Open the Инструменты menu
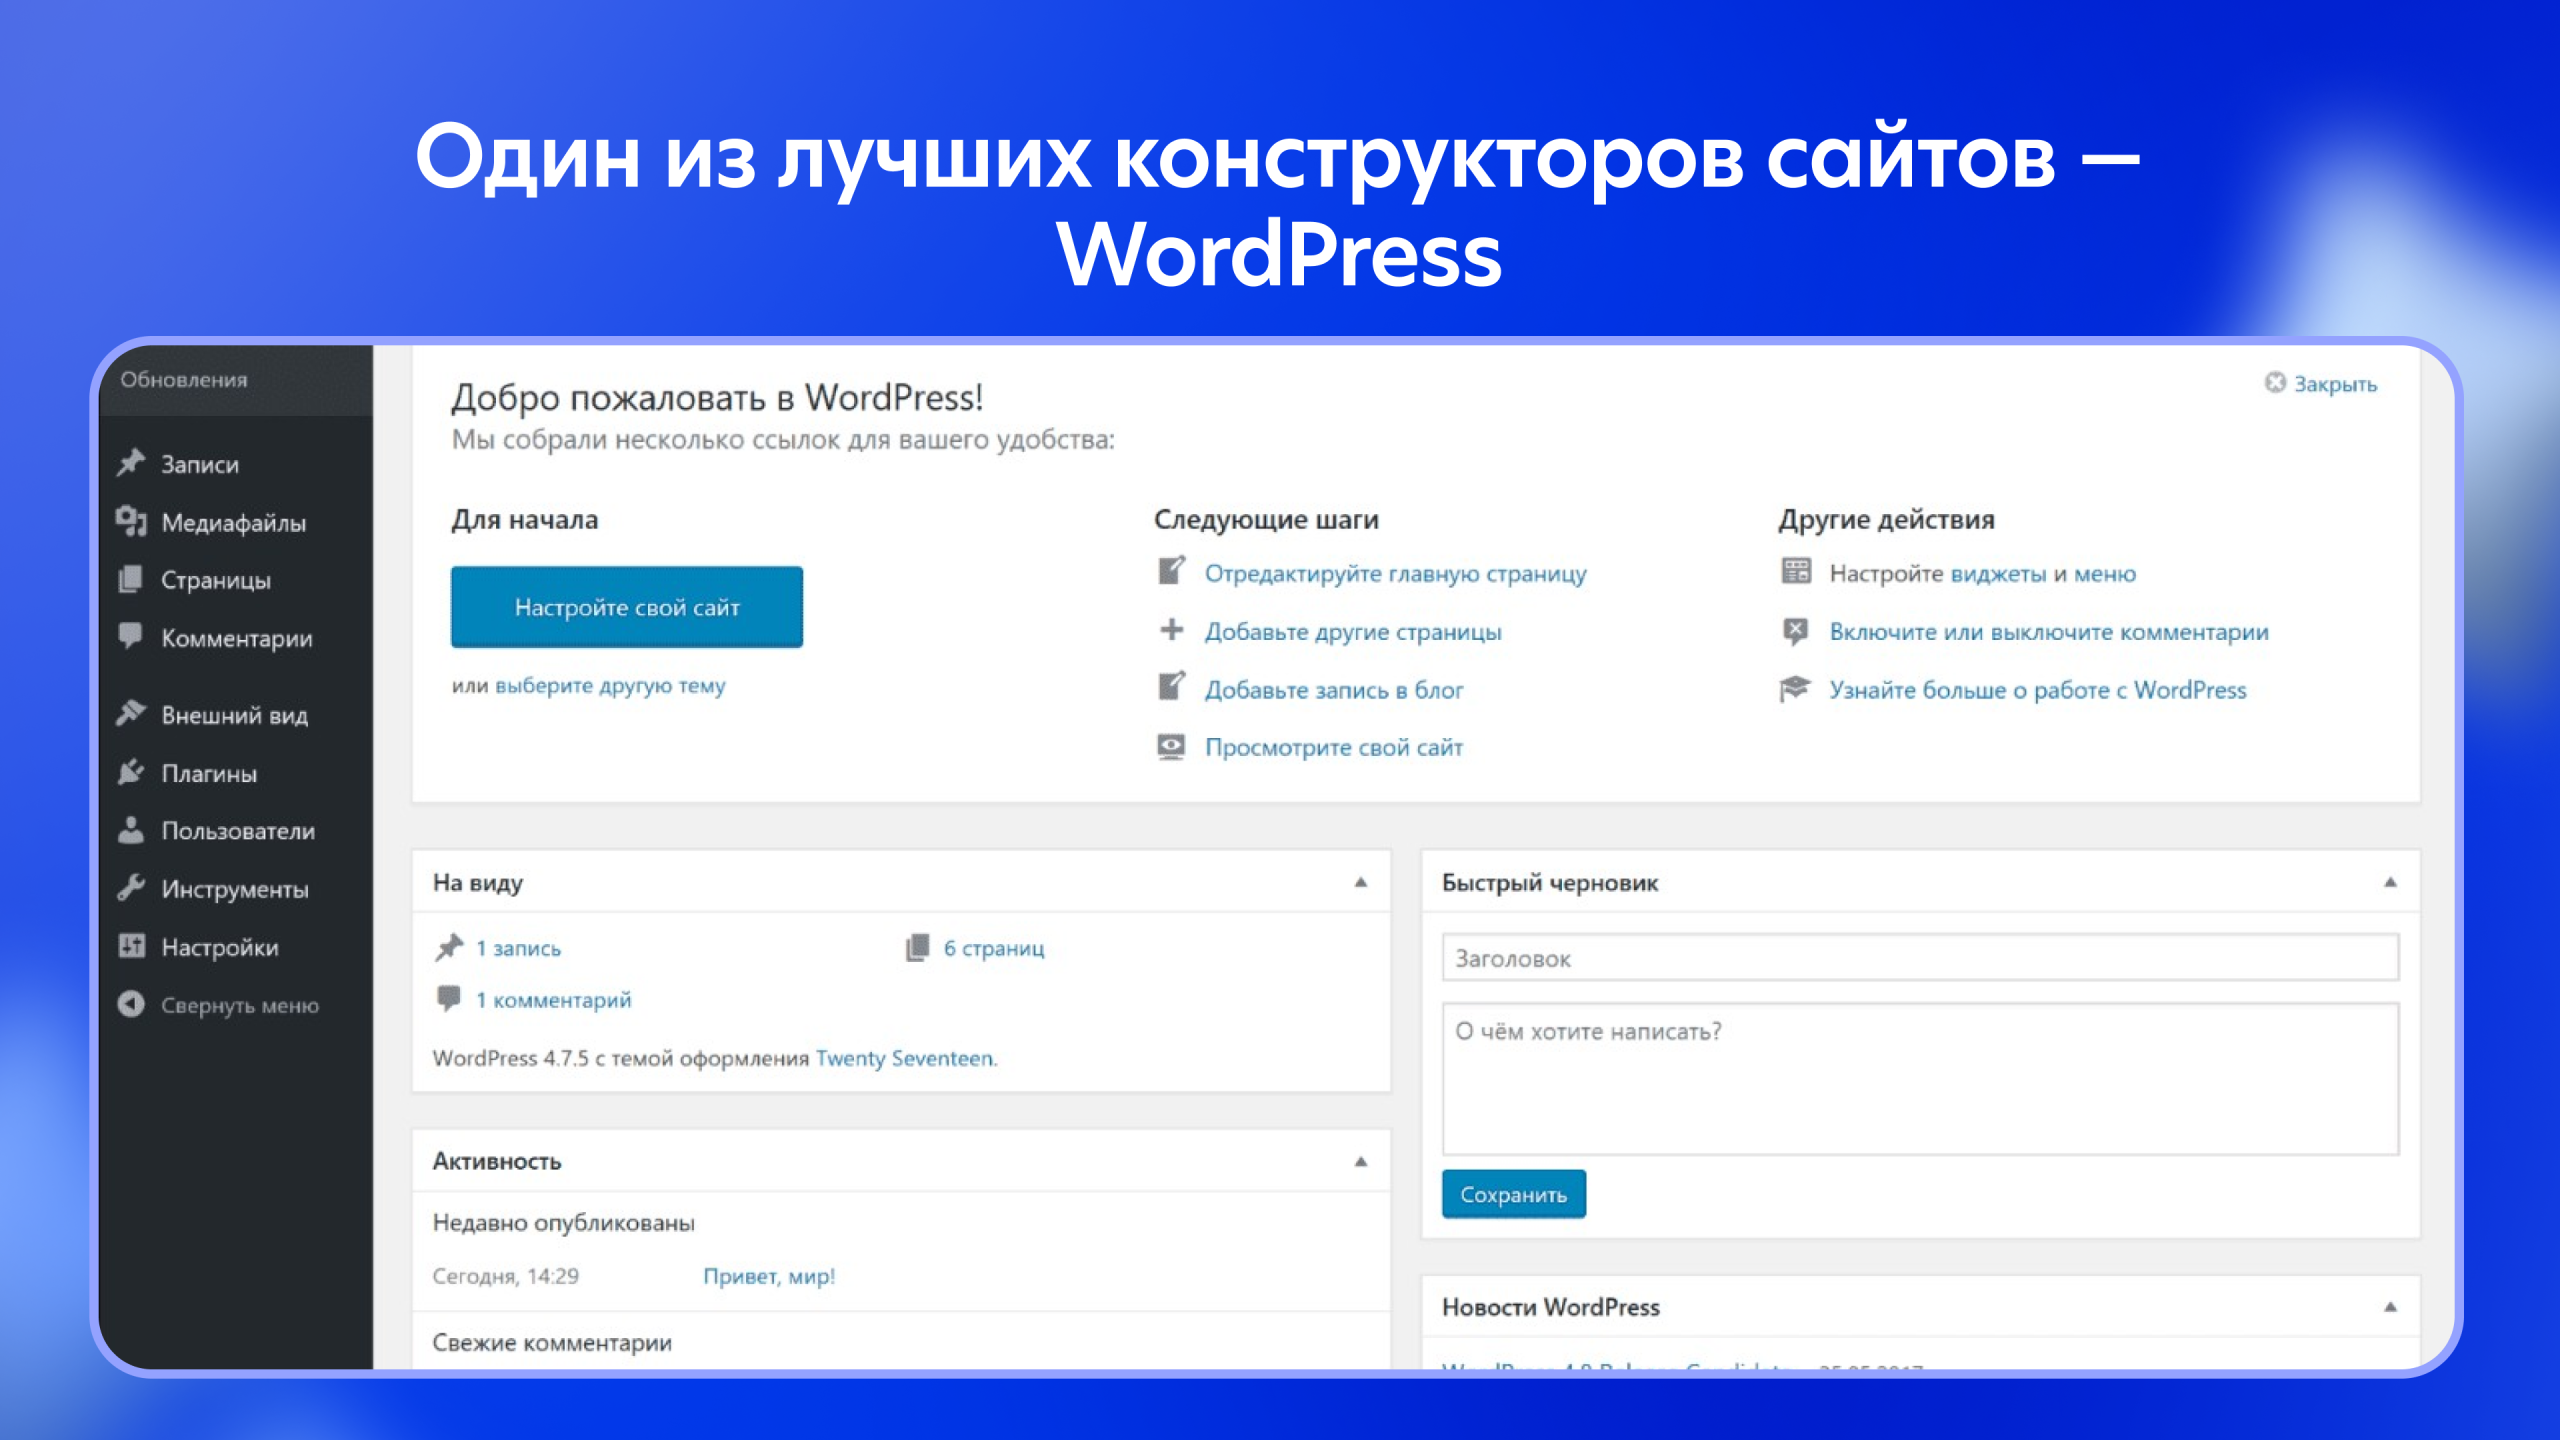2560x1440 pixels. (x=236, y=889)
